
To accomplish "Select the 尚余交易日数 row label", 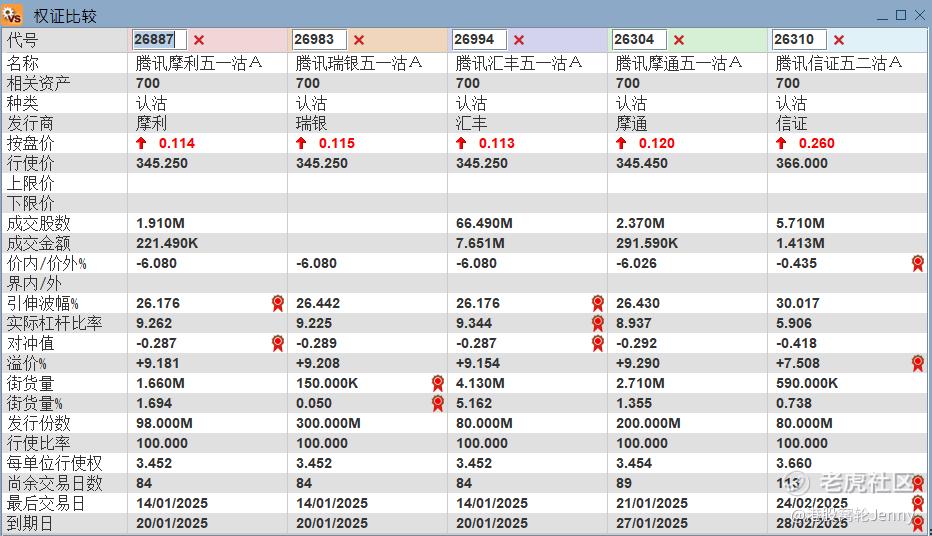I will [x=54, y=483].
